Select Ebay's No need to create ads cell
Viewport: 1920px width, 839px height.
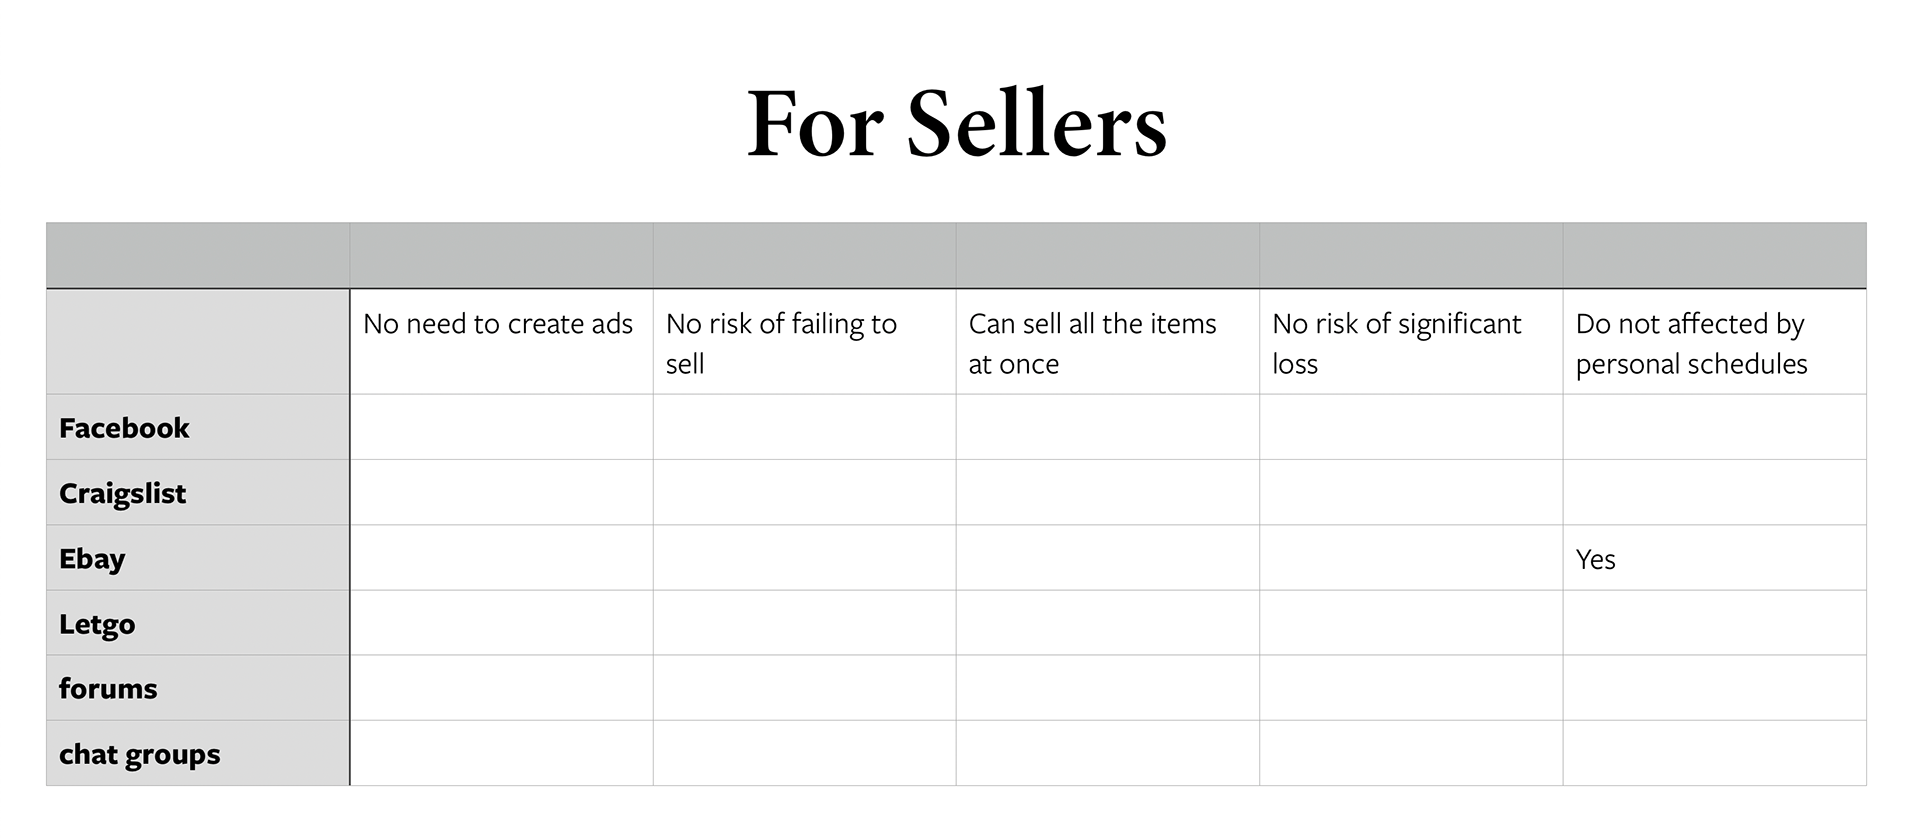[501, 558]
